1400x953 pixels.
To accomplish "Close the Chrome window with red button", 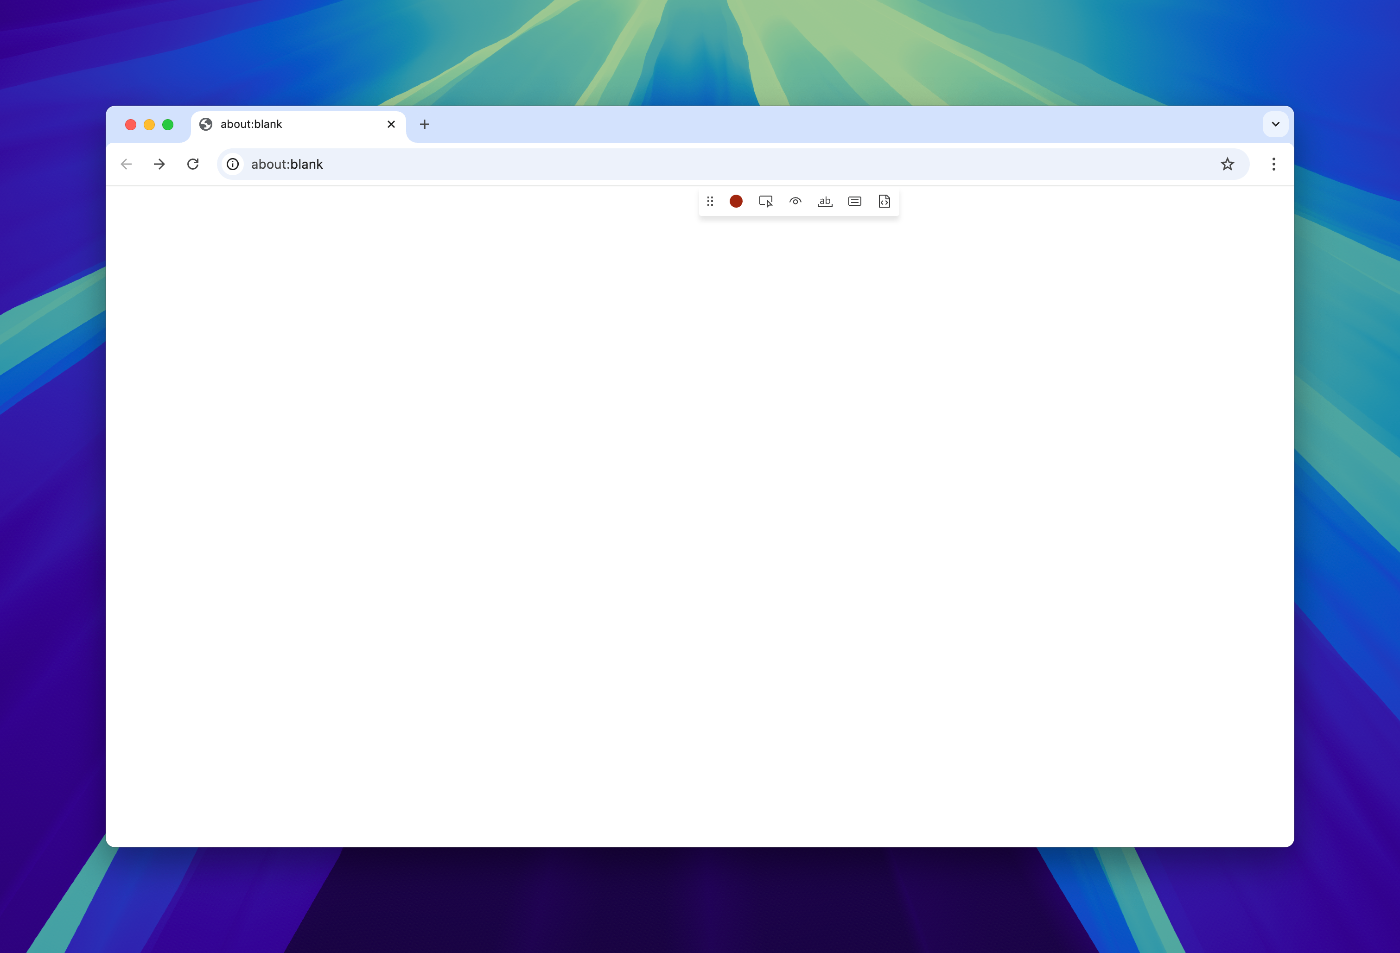I will coord(130,125).
